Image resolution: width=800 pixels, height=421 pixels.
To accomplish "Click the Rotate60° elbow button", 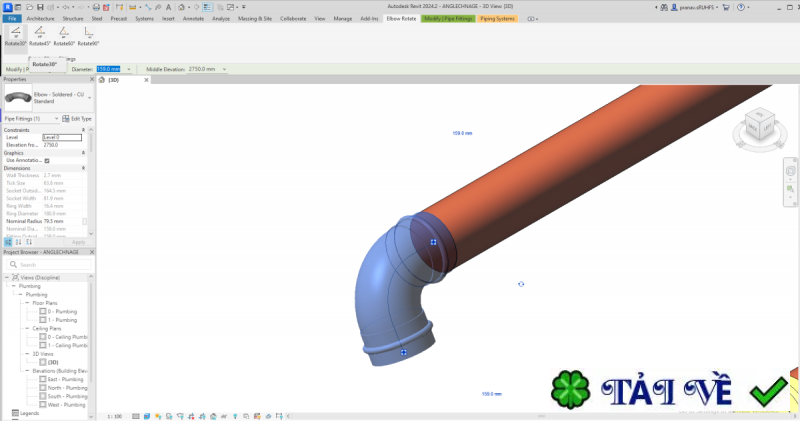I will click(64, 37).
